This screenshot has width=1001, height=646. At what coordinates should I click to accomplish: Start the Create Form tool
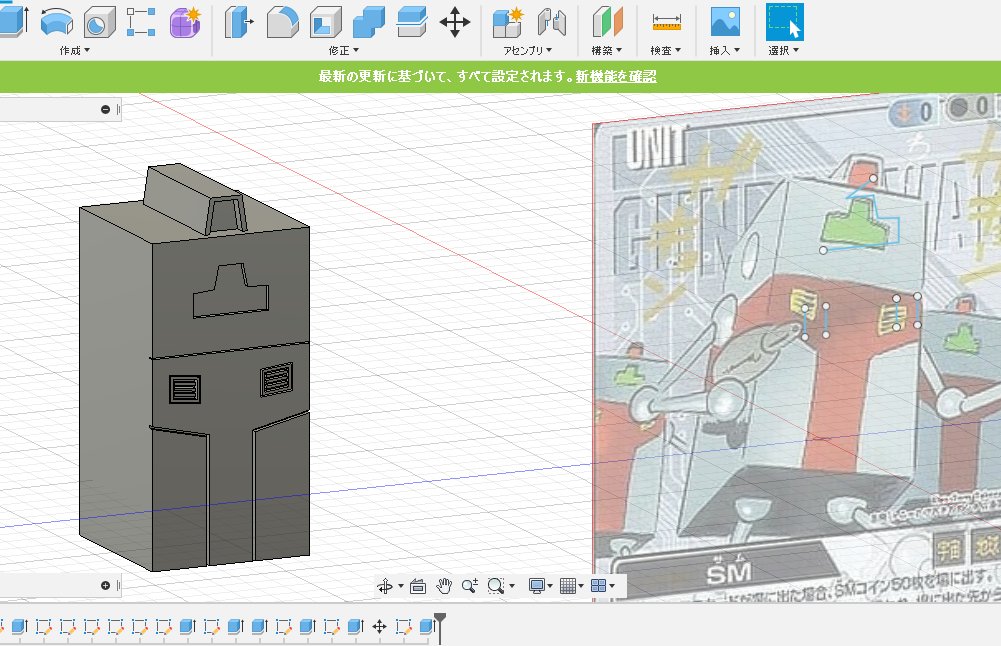tap(186, 22)
